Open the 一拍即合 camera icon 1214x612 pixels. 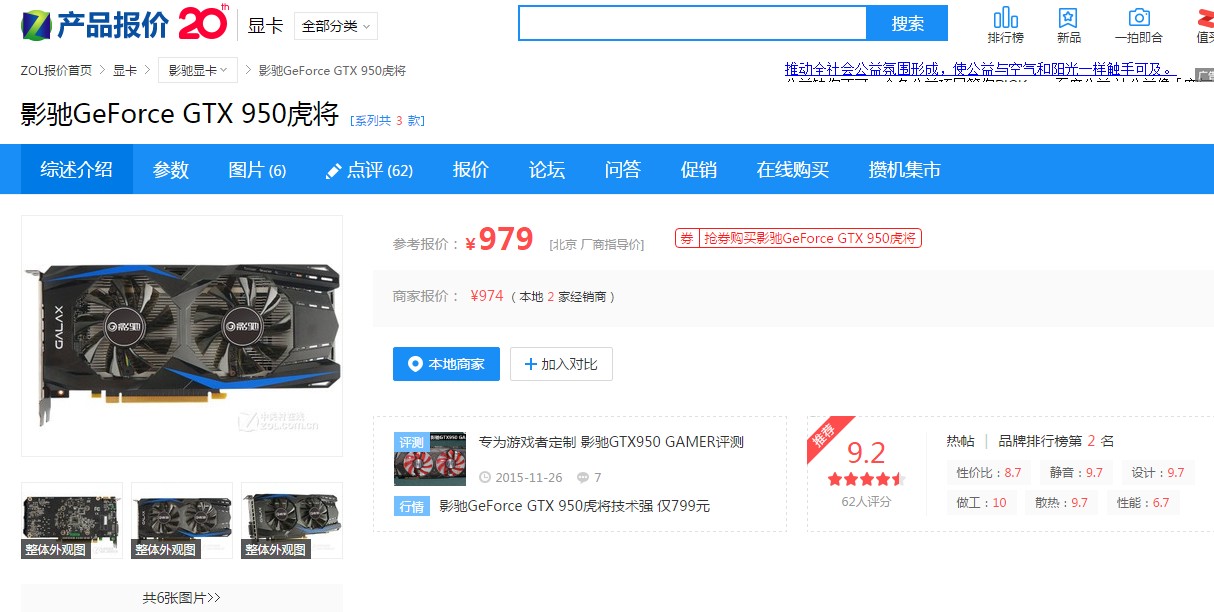[x=1139, y=18]
